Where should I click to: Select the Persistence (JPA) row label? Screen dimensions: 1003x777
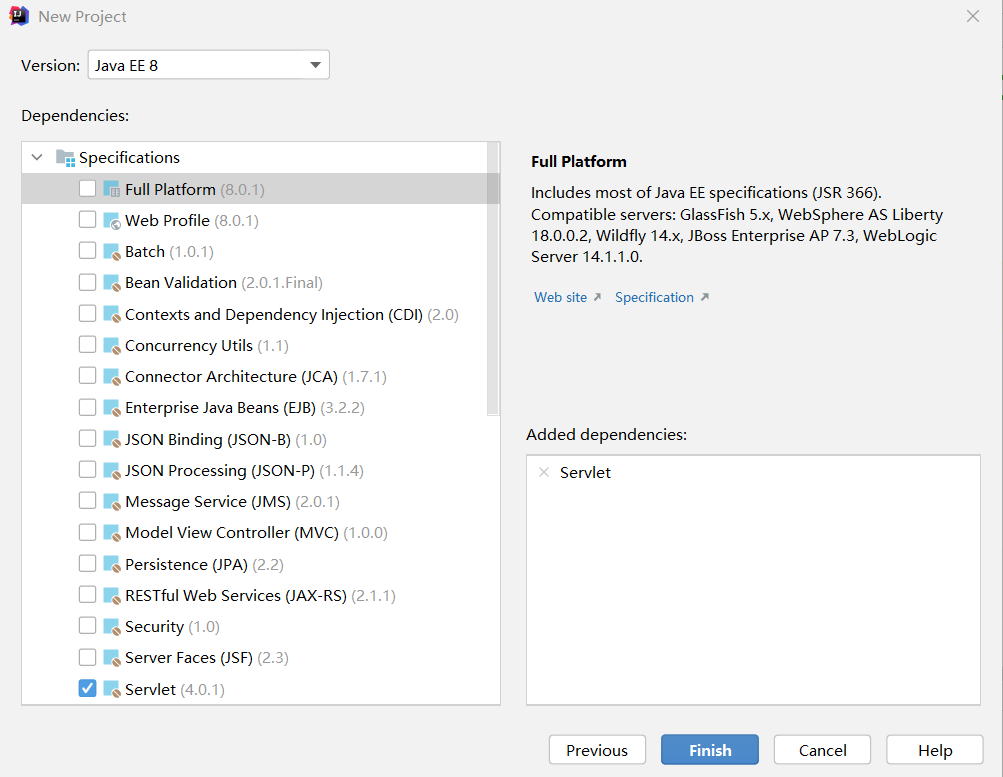click(204, 565)
